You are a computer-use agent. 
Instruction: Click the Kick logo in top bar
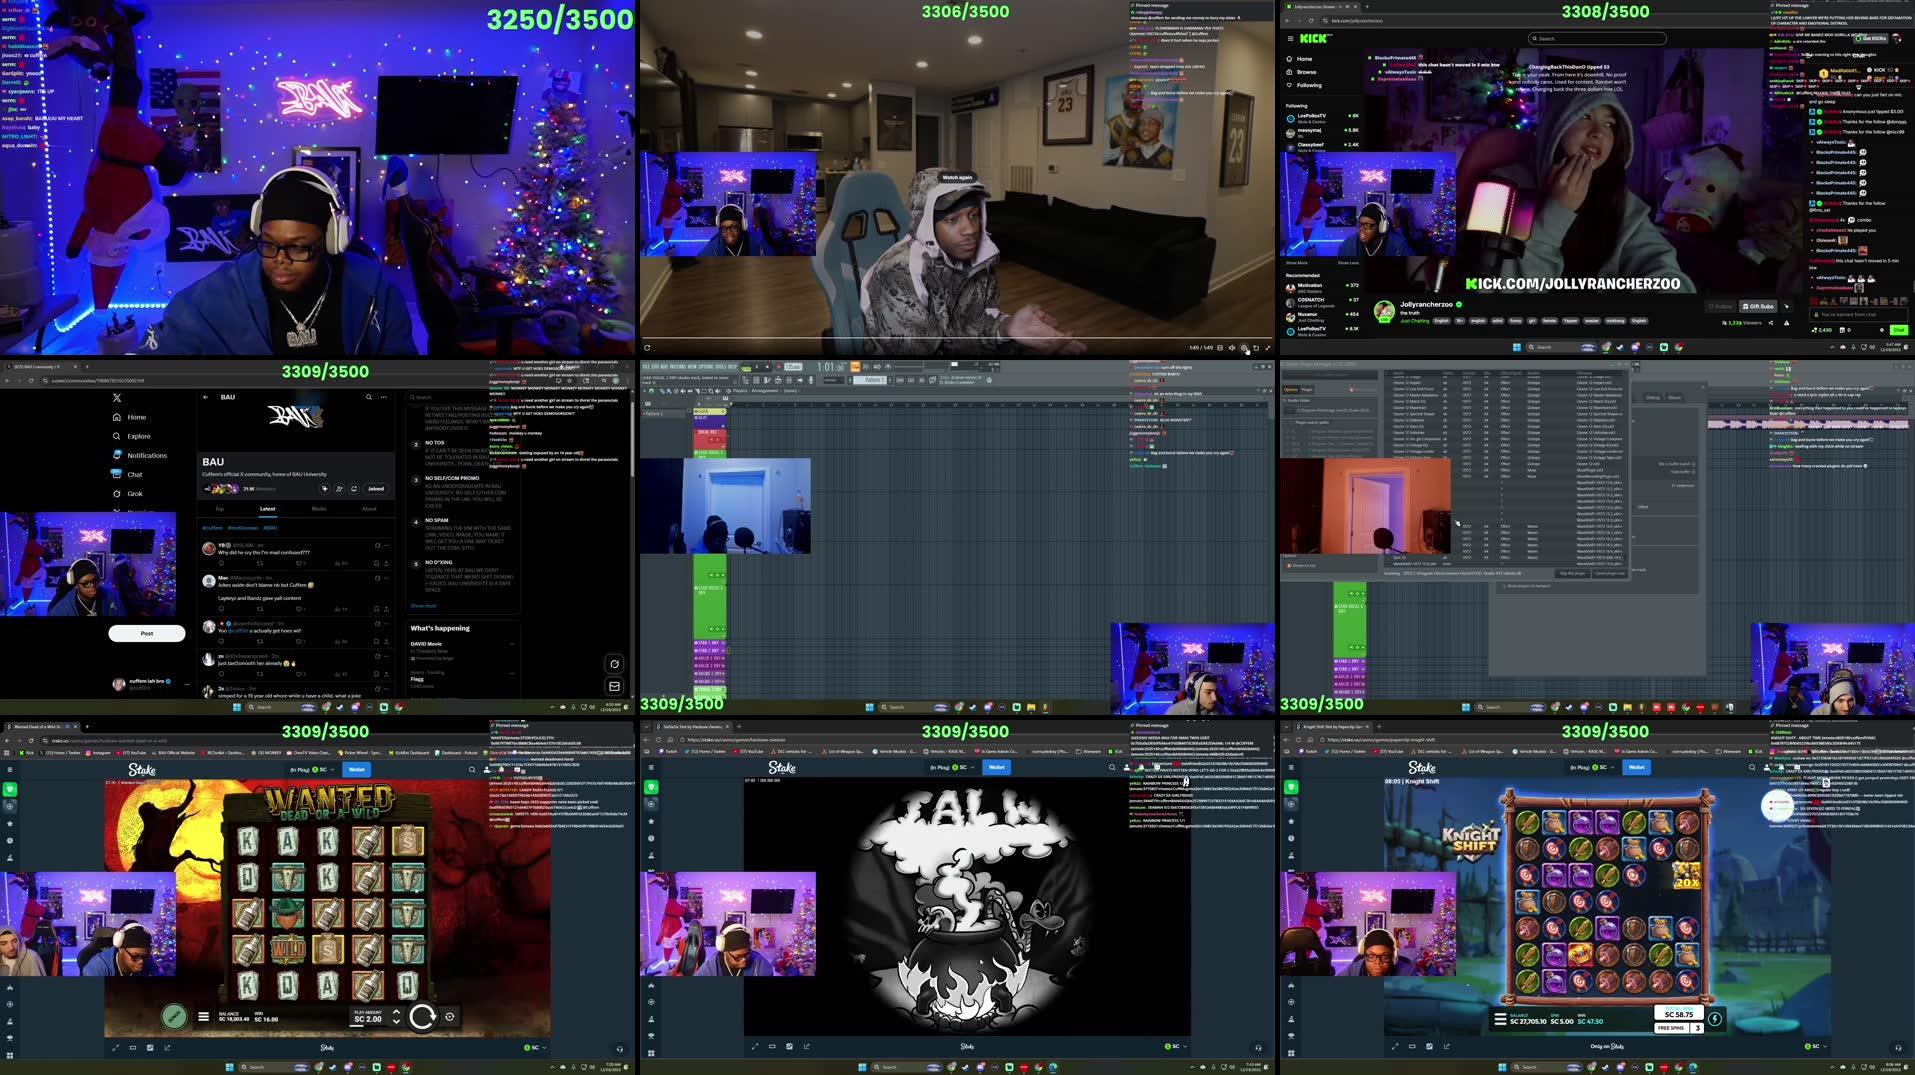point(1314,39)
